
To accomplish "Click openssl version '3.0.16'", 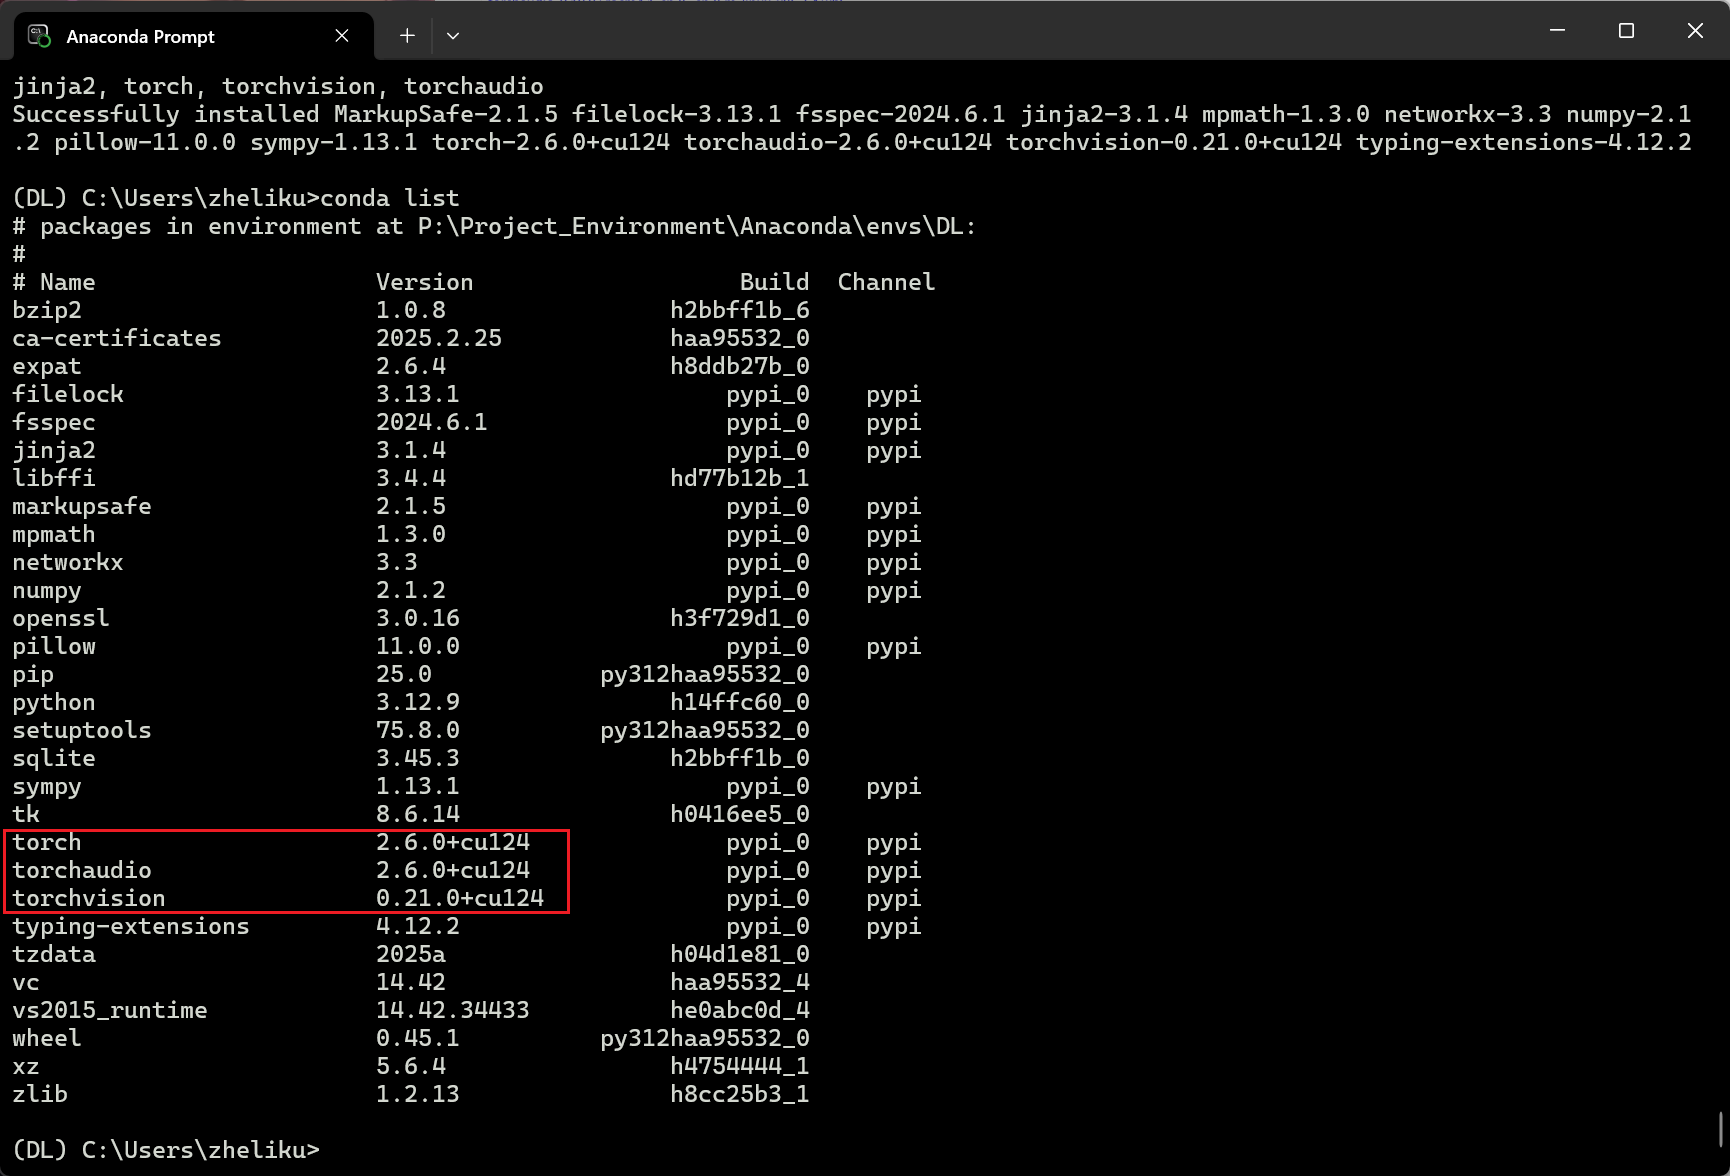I will (x=418, y=619).
